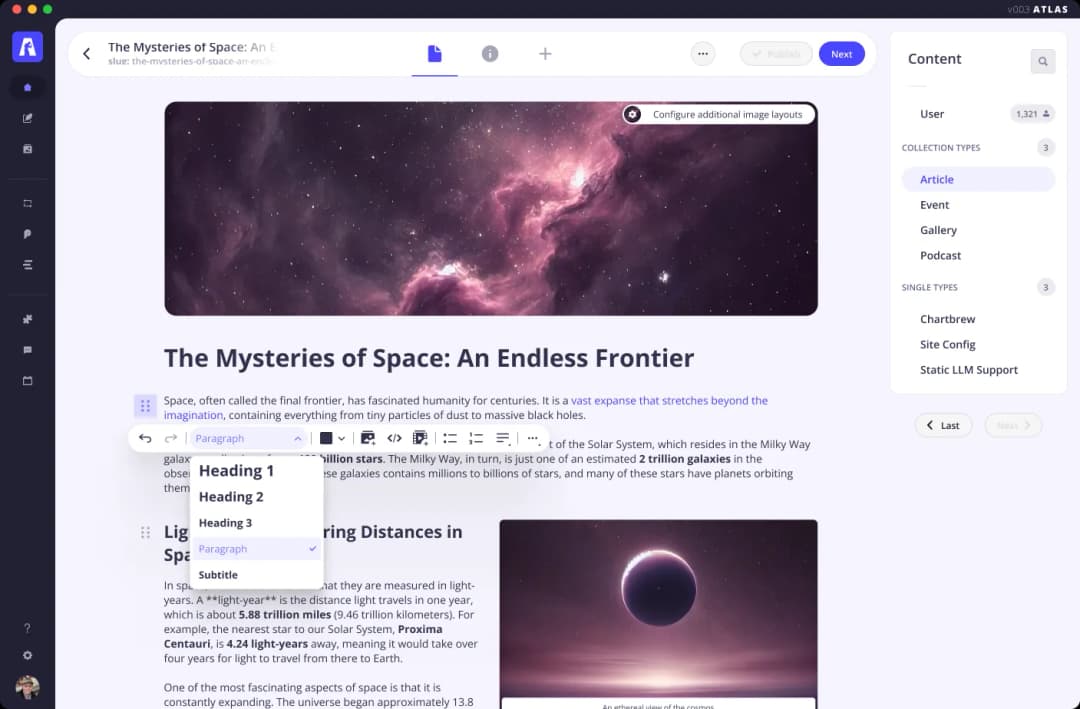This screenshot has height=709, width=1080.
Task: Insert media/video from the toolbar
Action: pyautogui.click(x=420, y=438)
